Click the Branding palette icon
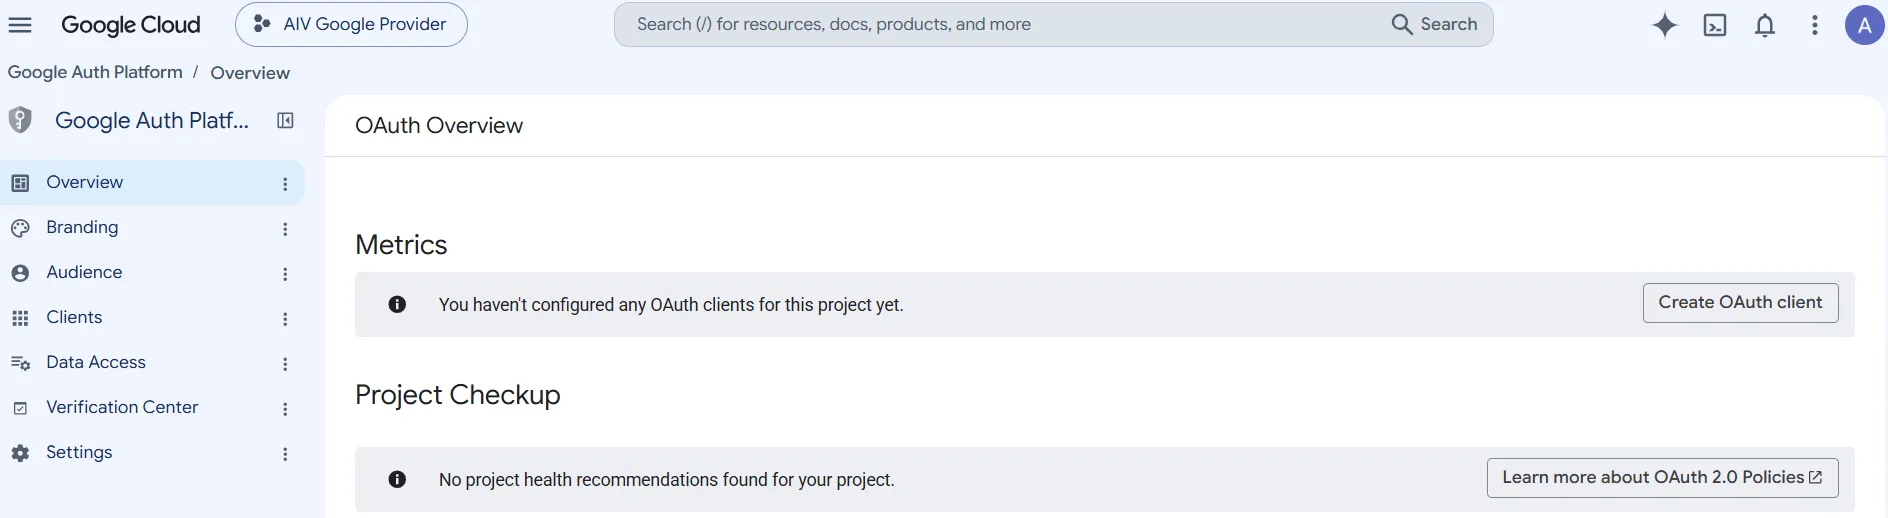Screen dimensions: 1888x518 click(20, 228)
